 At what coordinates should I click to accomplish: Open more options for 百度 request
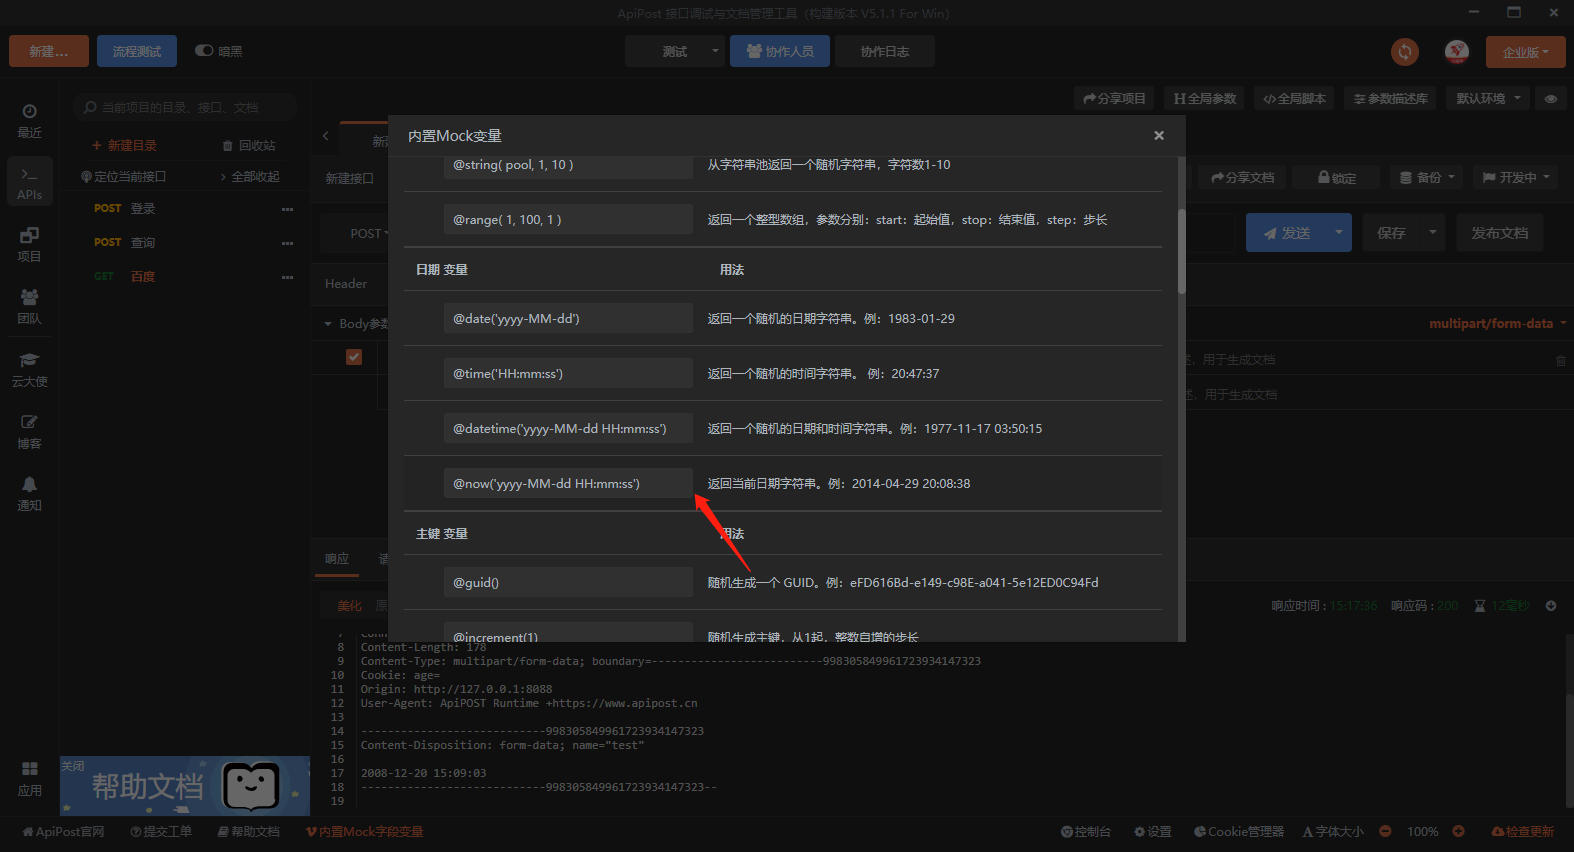pyautogui.click(x=288, y=277)
